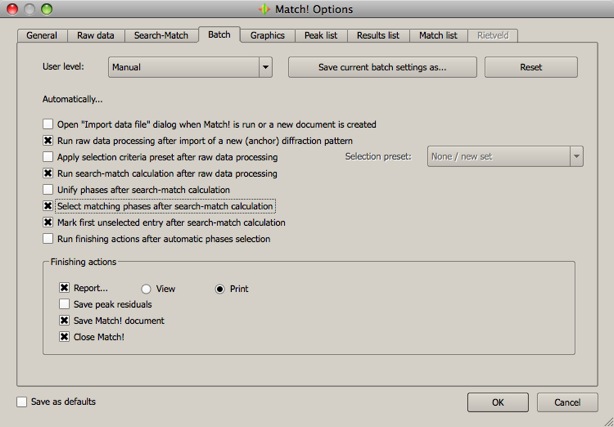Image resolution: width=614 pixels, height=427 pixels.
Task: Uncheck Mark first unselected entry checkbox
Action: (48, 223)
